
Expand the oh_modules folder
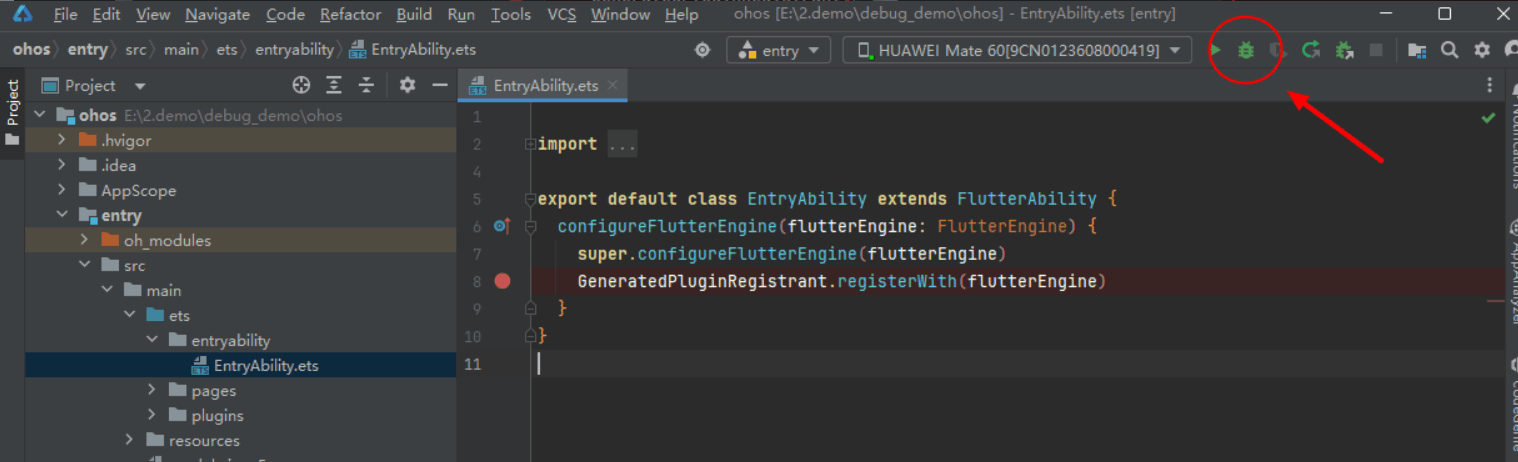[x=84, y=240]
